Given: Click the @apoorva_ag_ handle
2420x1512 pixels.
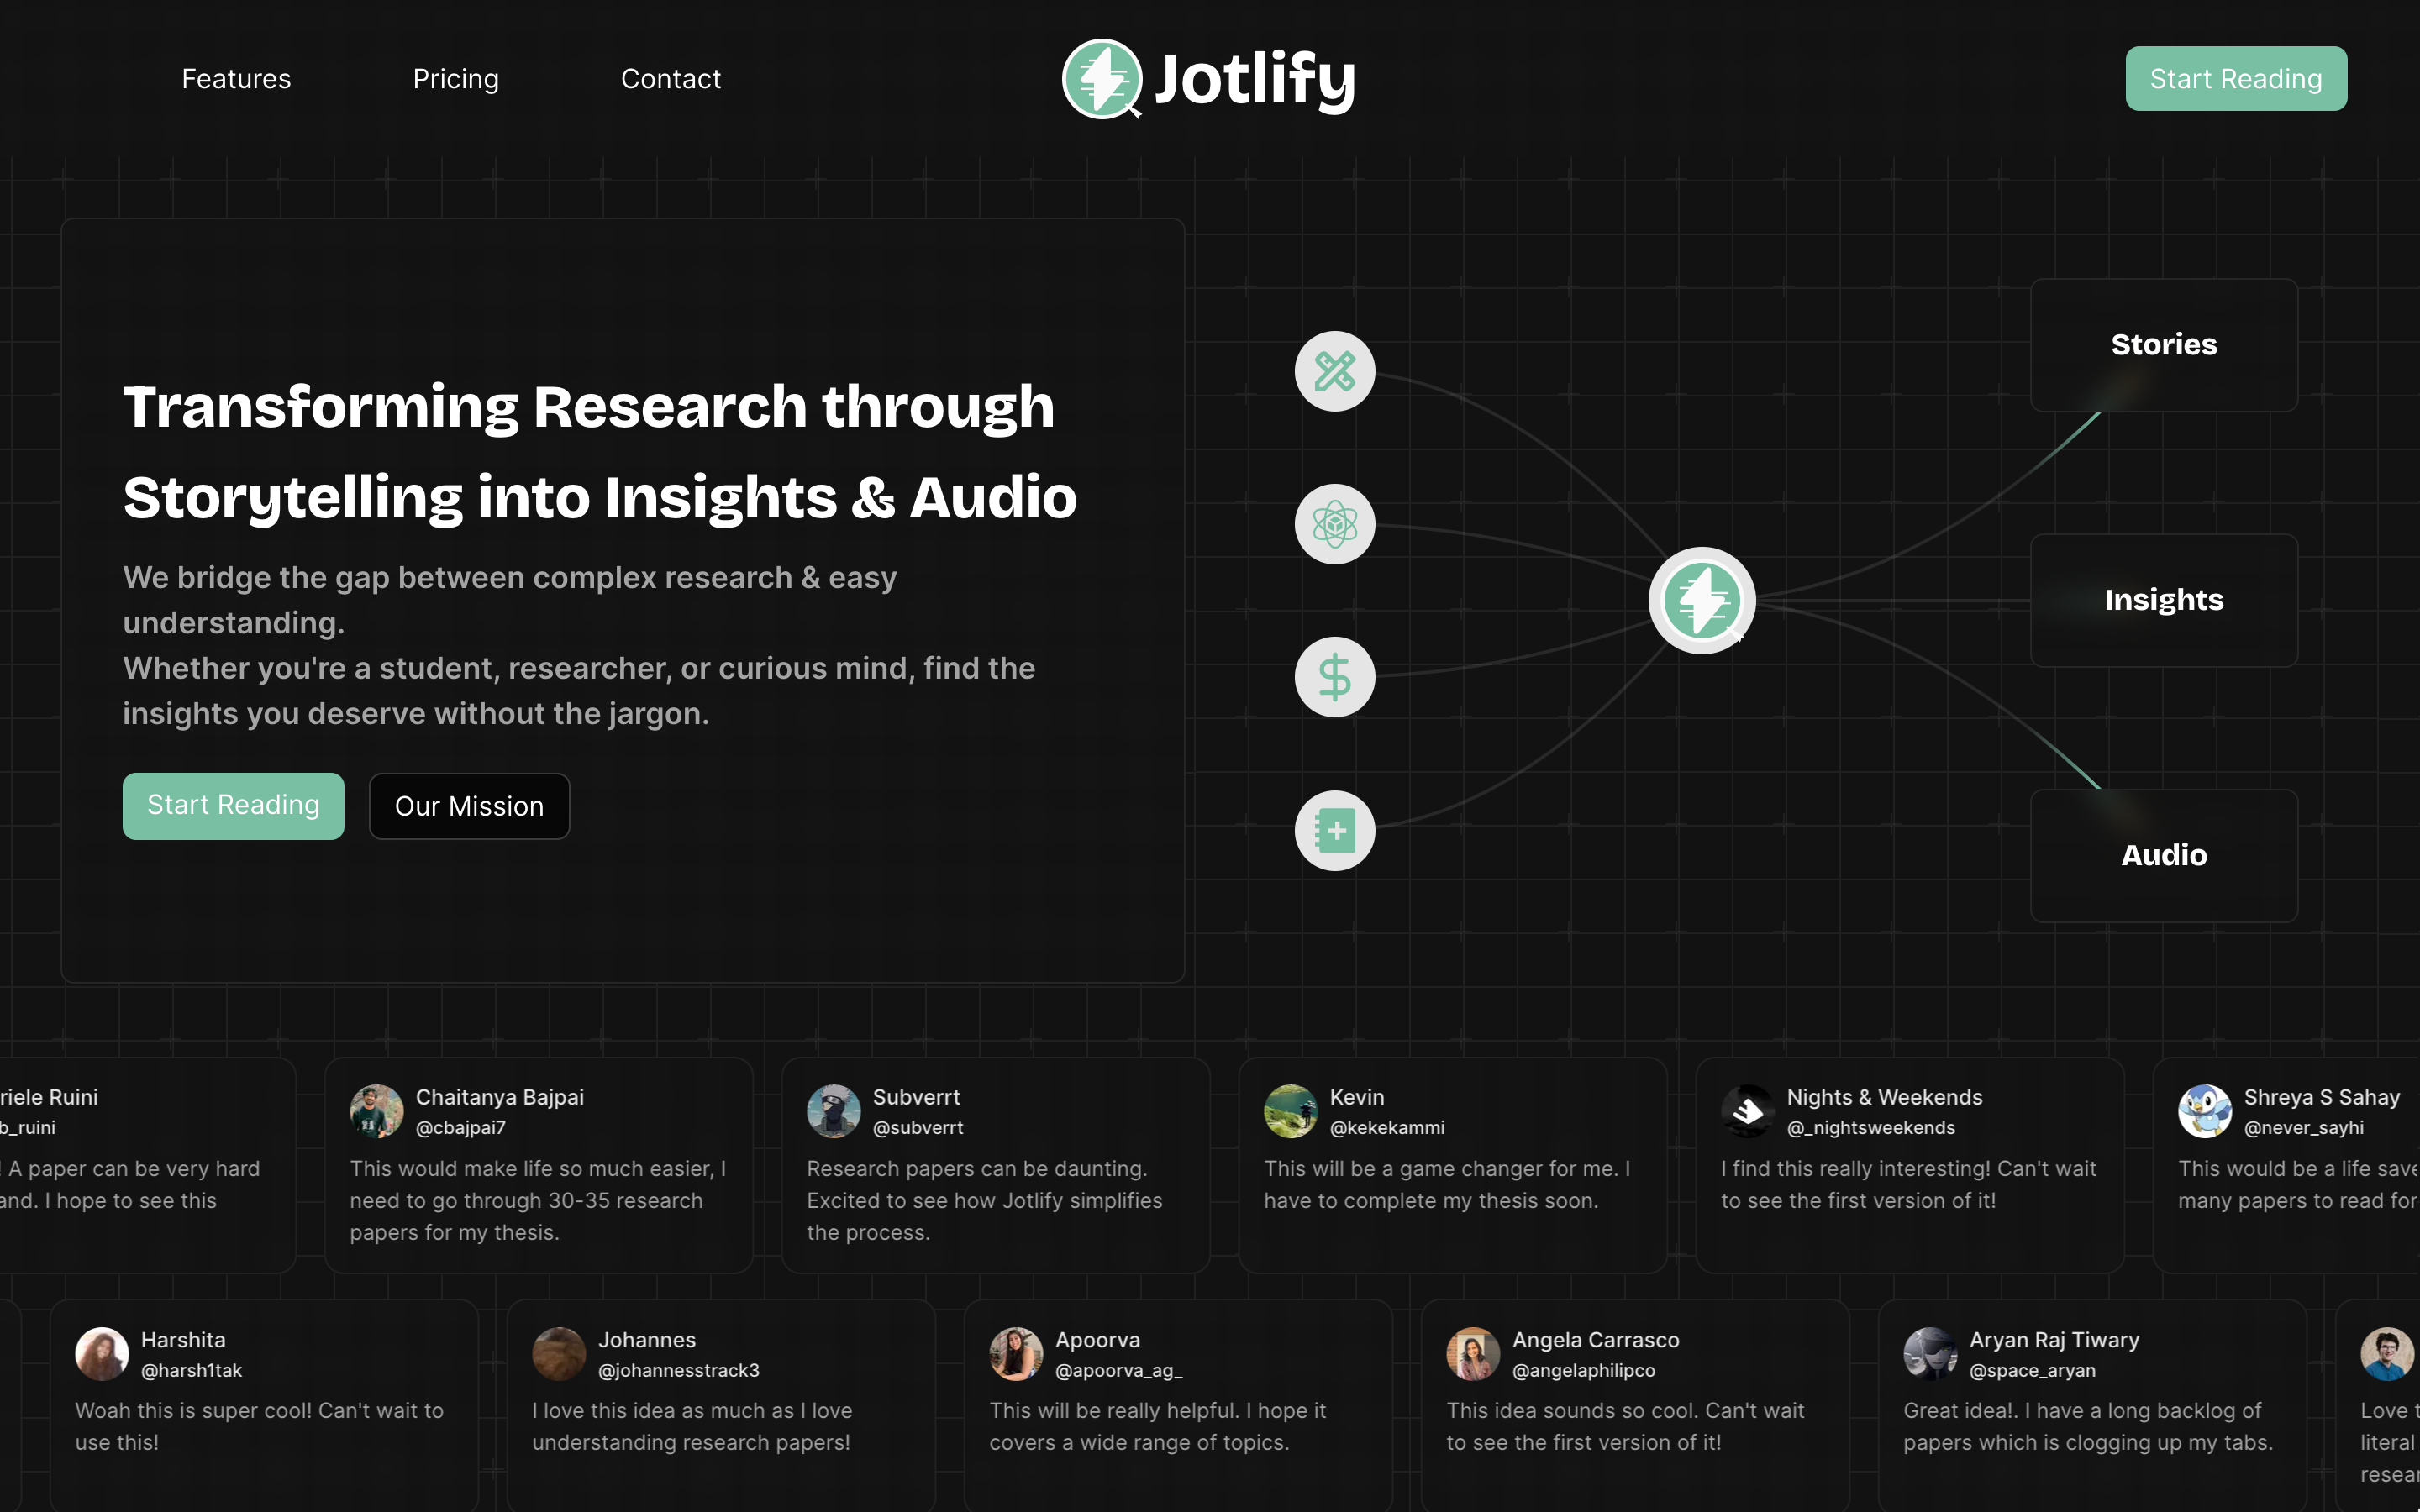Looking at the screenshot, I should point(1119,1371).
